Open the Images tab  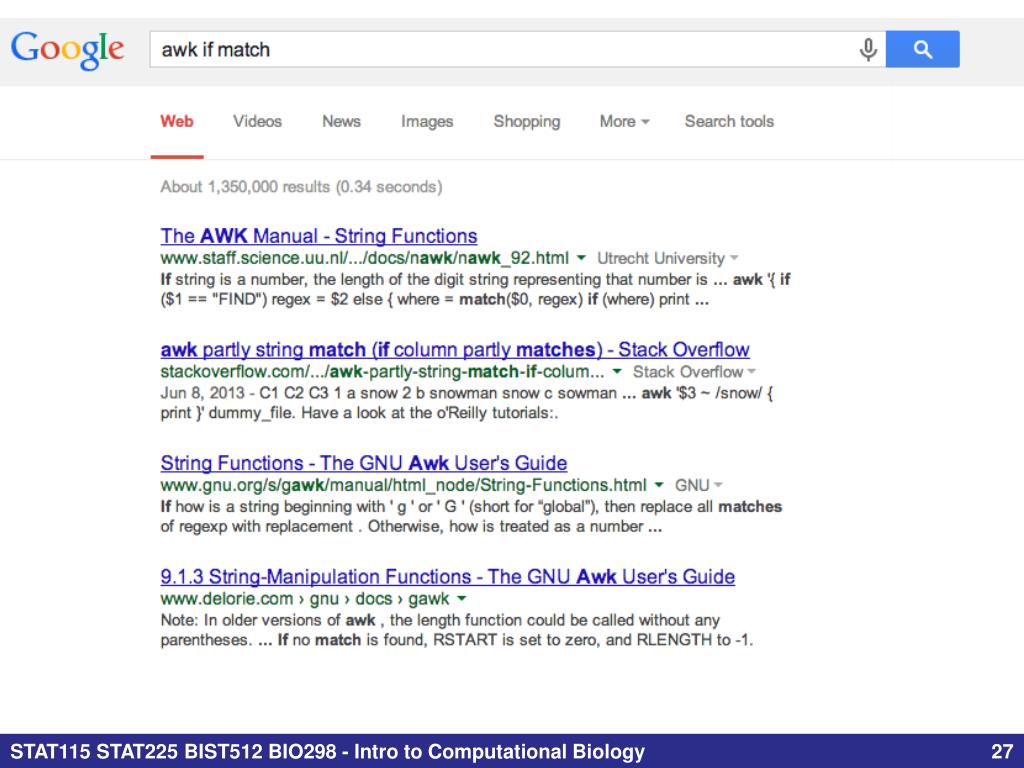[x=426, y=121]
